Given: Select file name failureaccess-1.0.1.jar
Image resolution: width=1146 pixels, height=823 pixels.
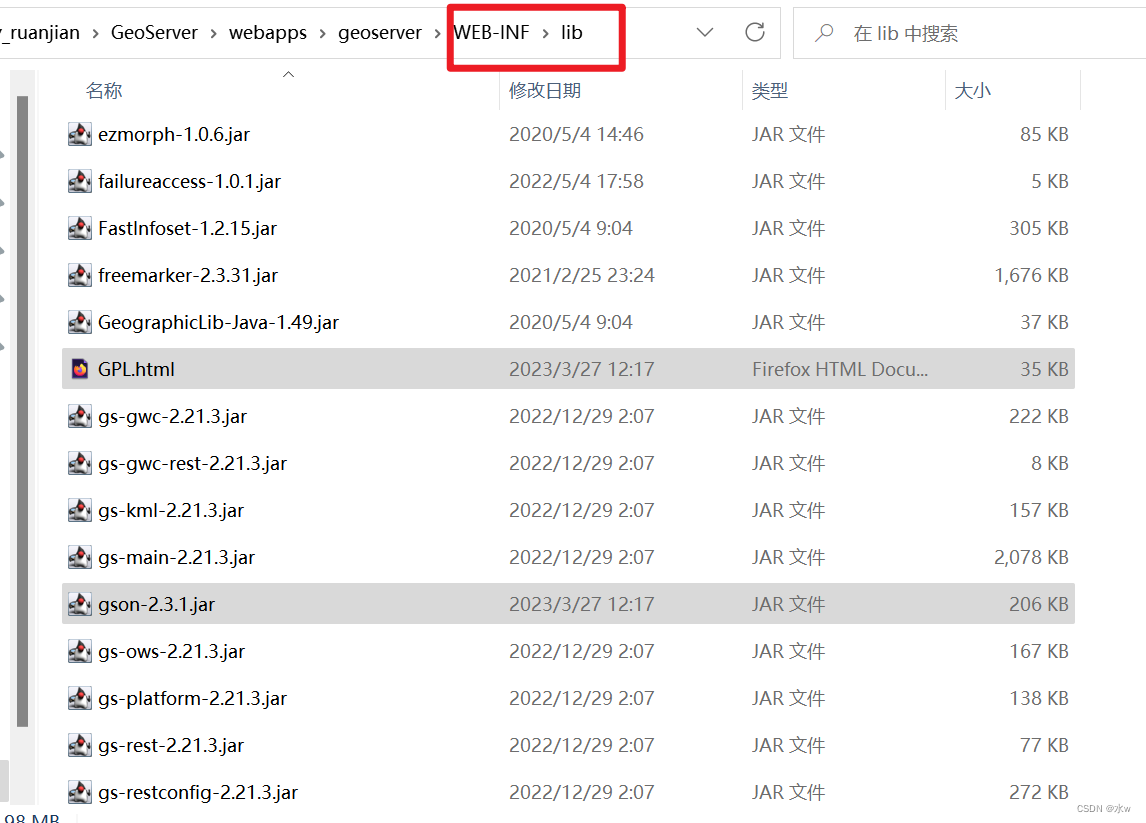Looking at the screenshot, I should (189, 181).
